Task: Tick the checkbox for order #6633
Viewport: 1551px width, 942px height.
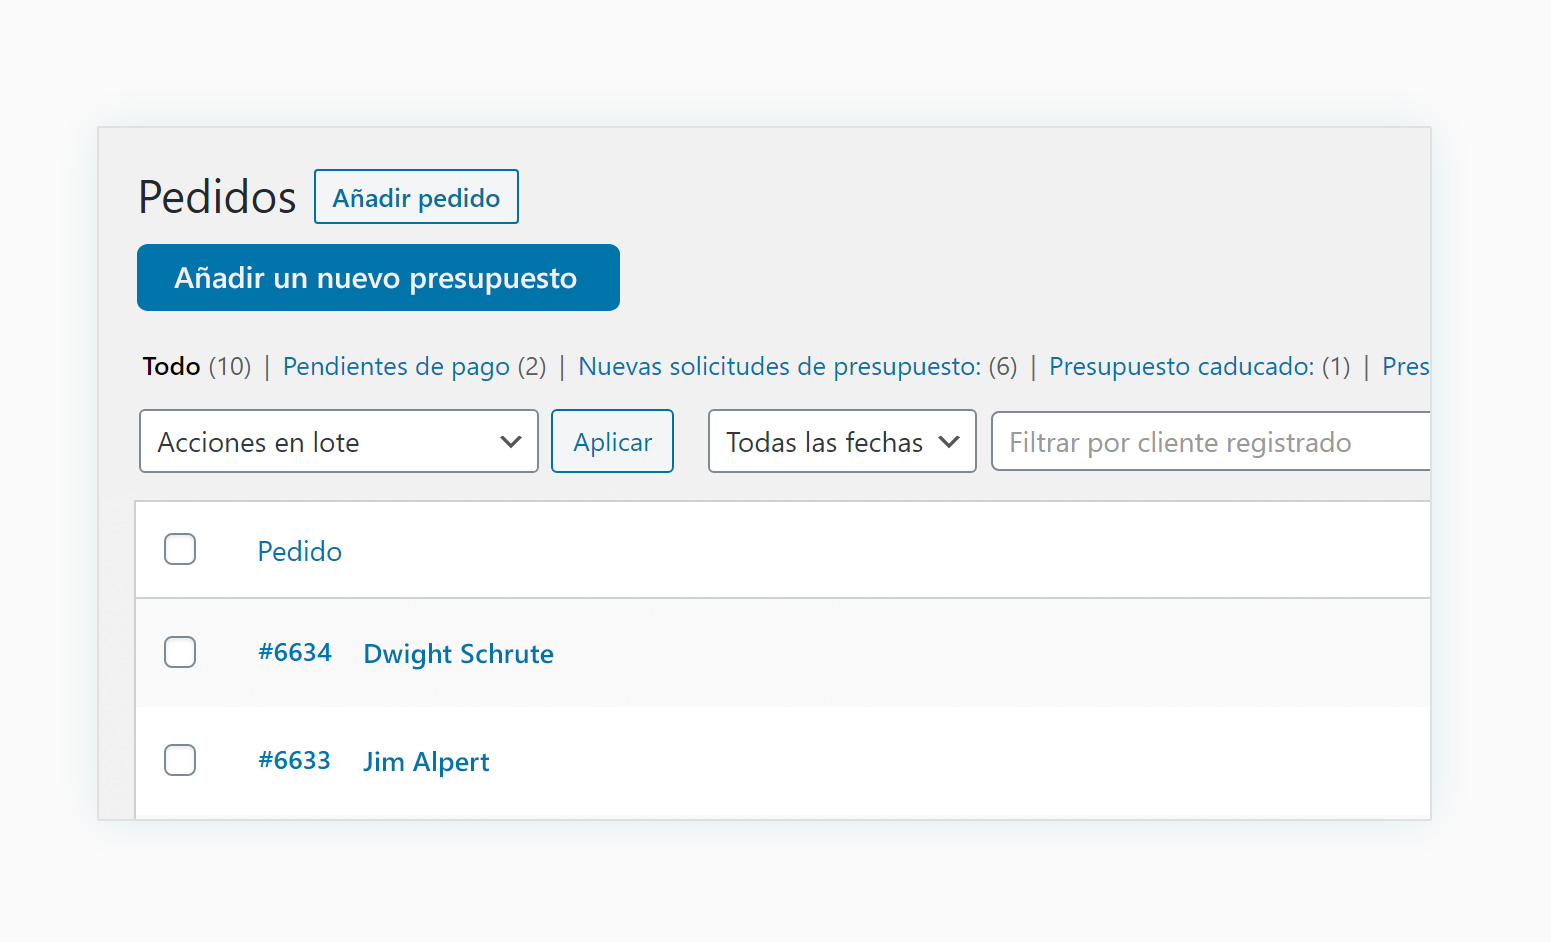Action: click(180, 760)
